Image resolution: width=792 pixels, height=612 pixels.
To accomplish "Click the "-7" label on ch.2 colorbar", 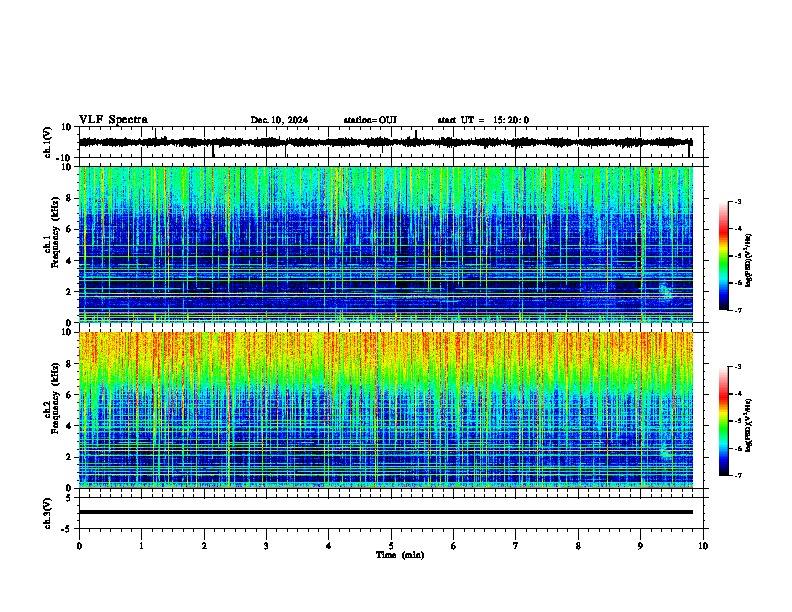I will pos(737,476).
